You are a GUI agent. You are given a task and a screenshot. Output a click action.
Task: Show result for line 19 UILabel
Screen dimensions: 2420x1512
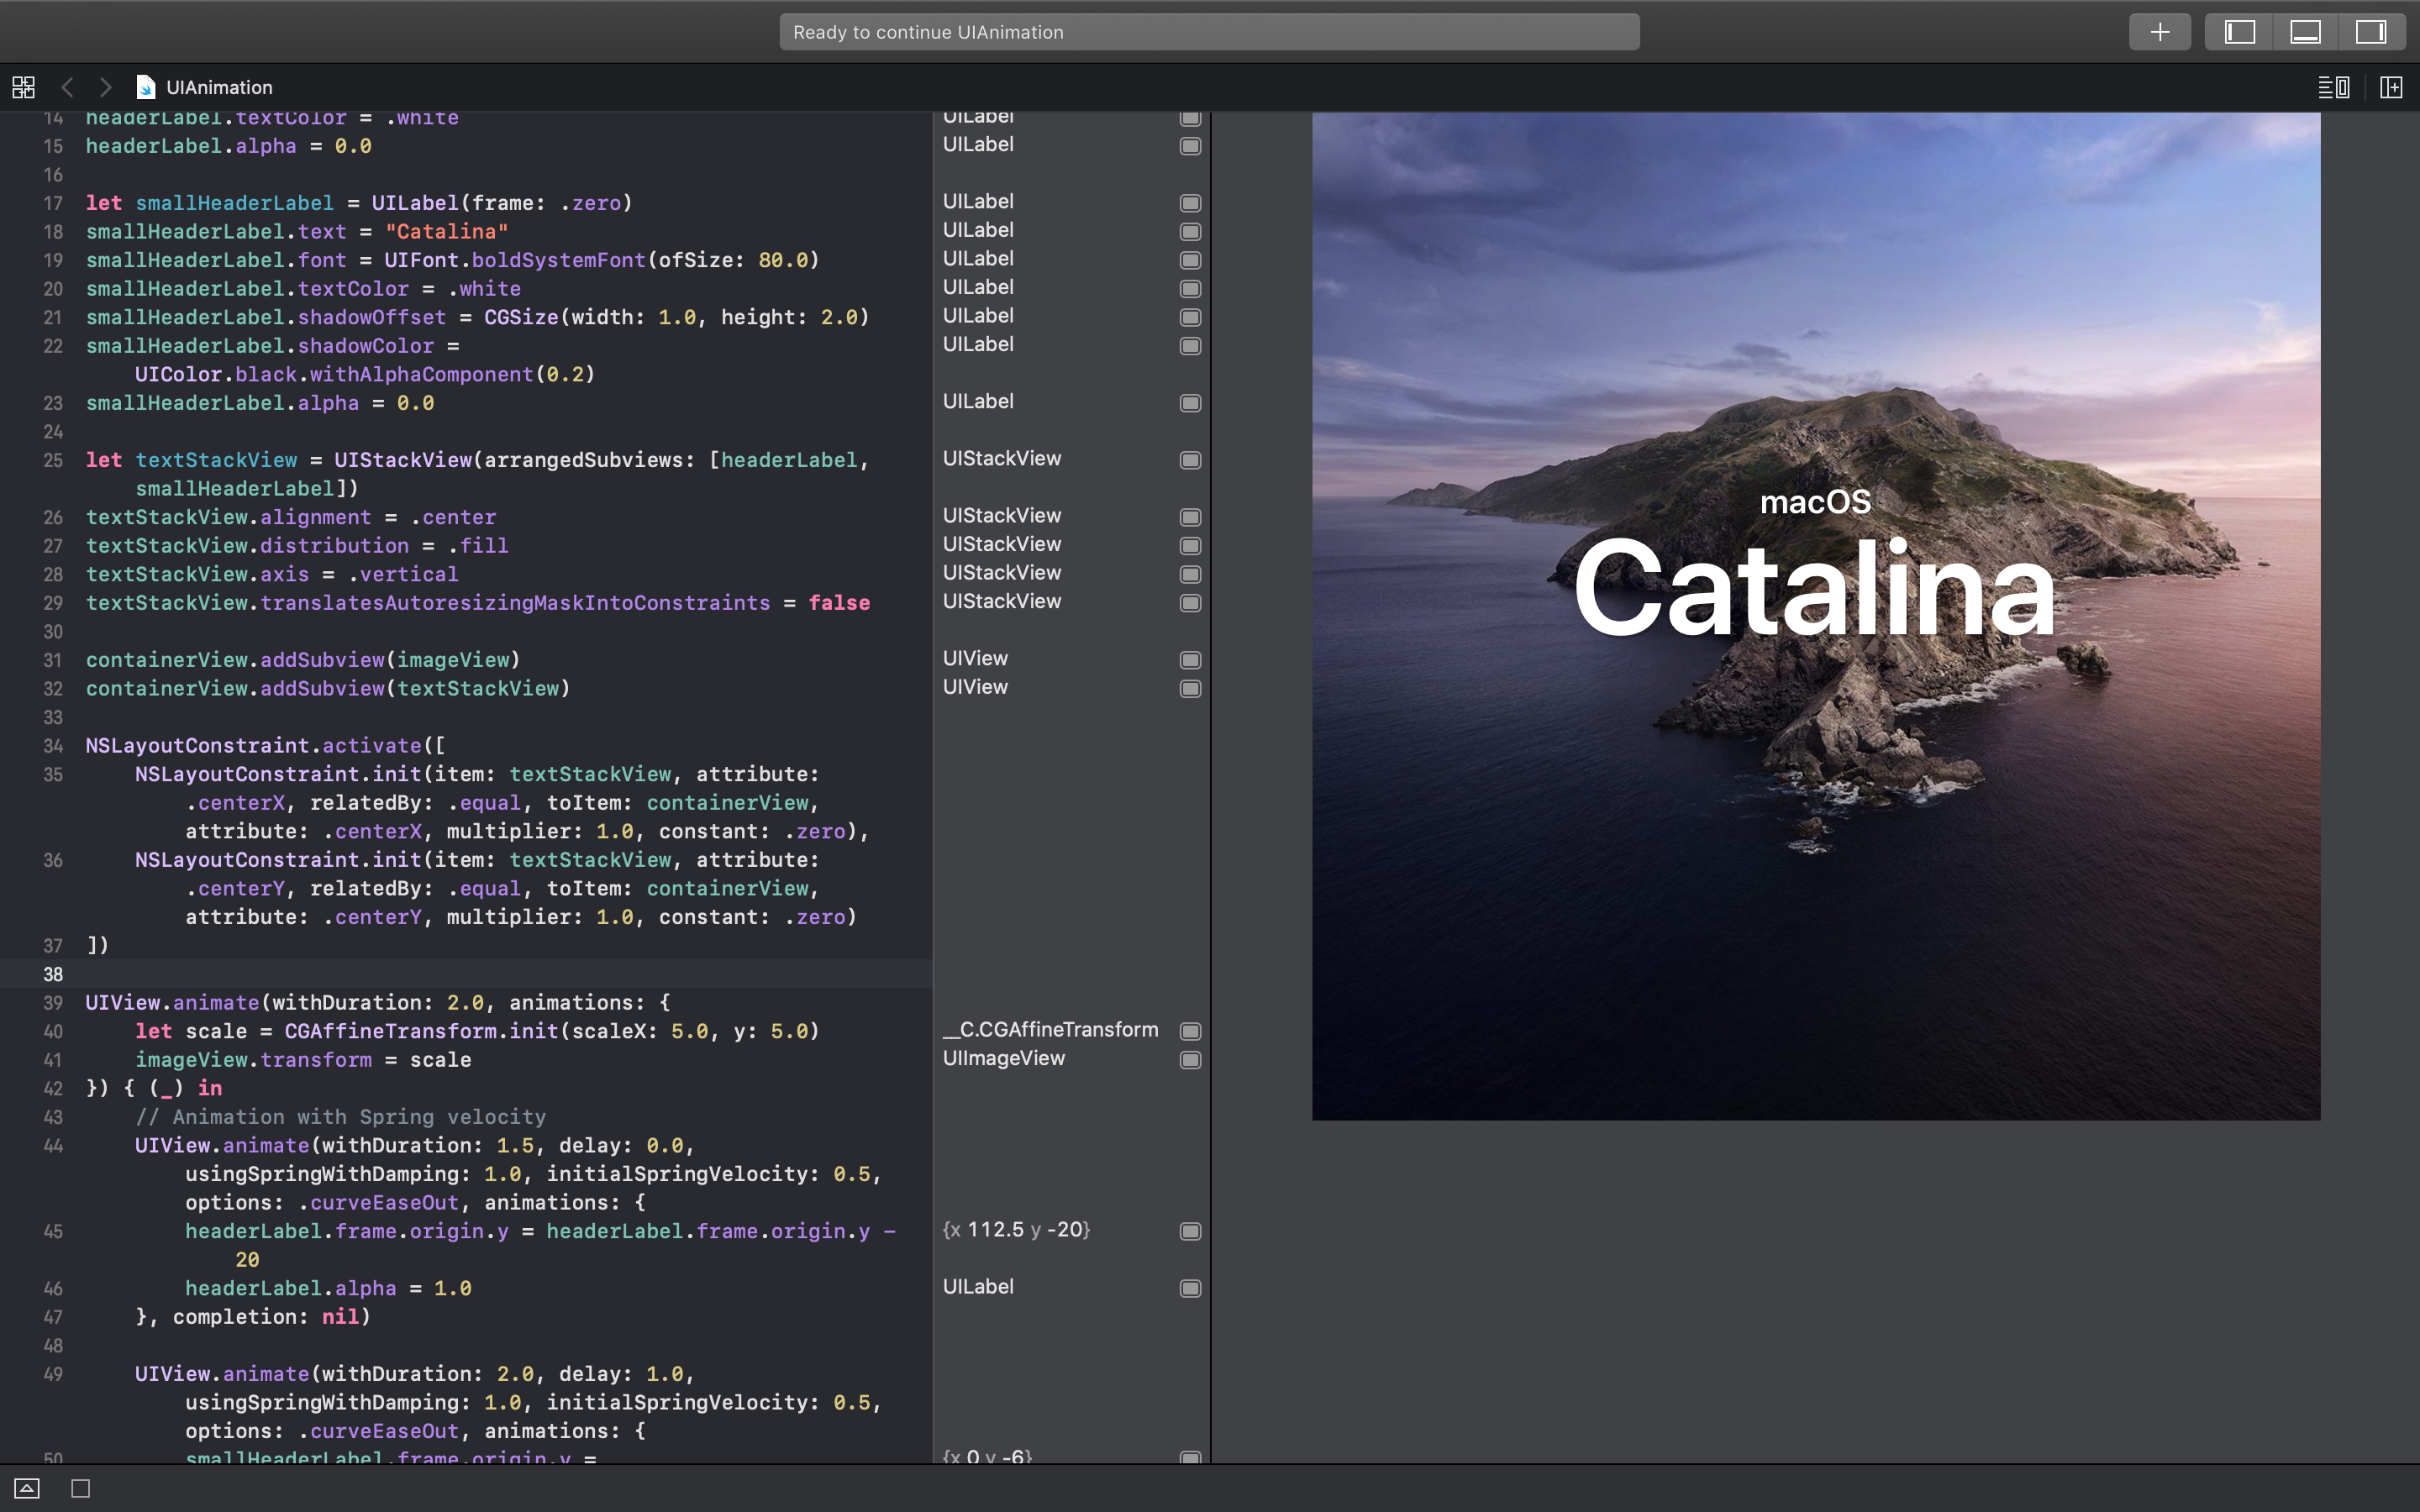tap(1190, 260)
